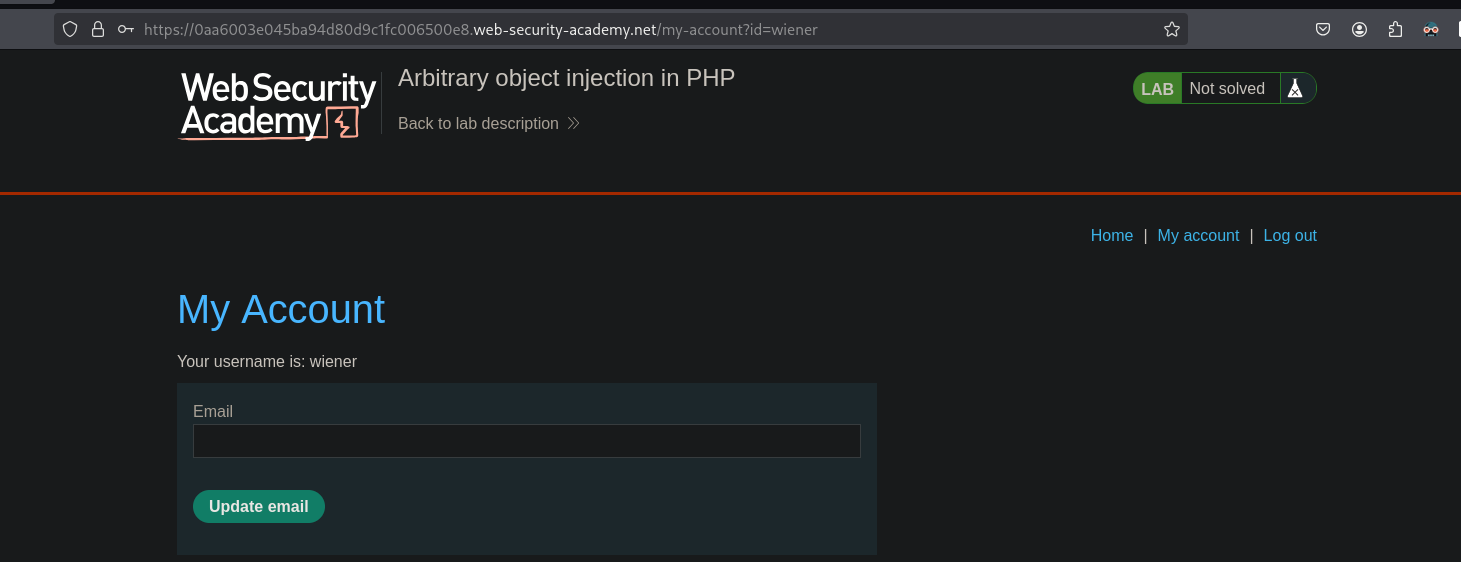This screenshot has height=562, width=1461.
Task: Bookmark this page with the star
Action: click(x=1172, y=30)
